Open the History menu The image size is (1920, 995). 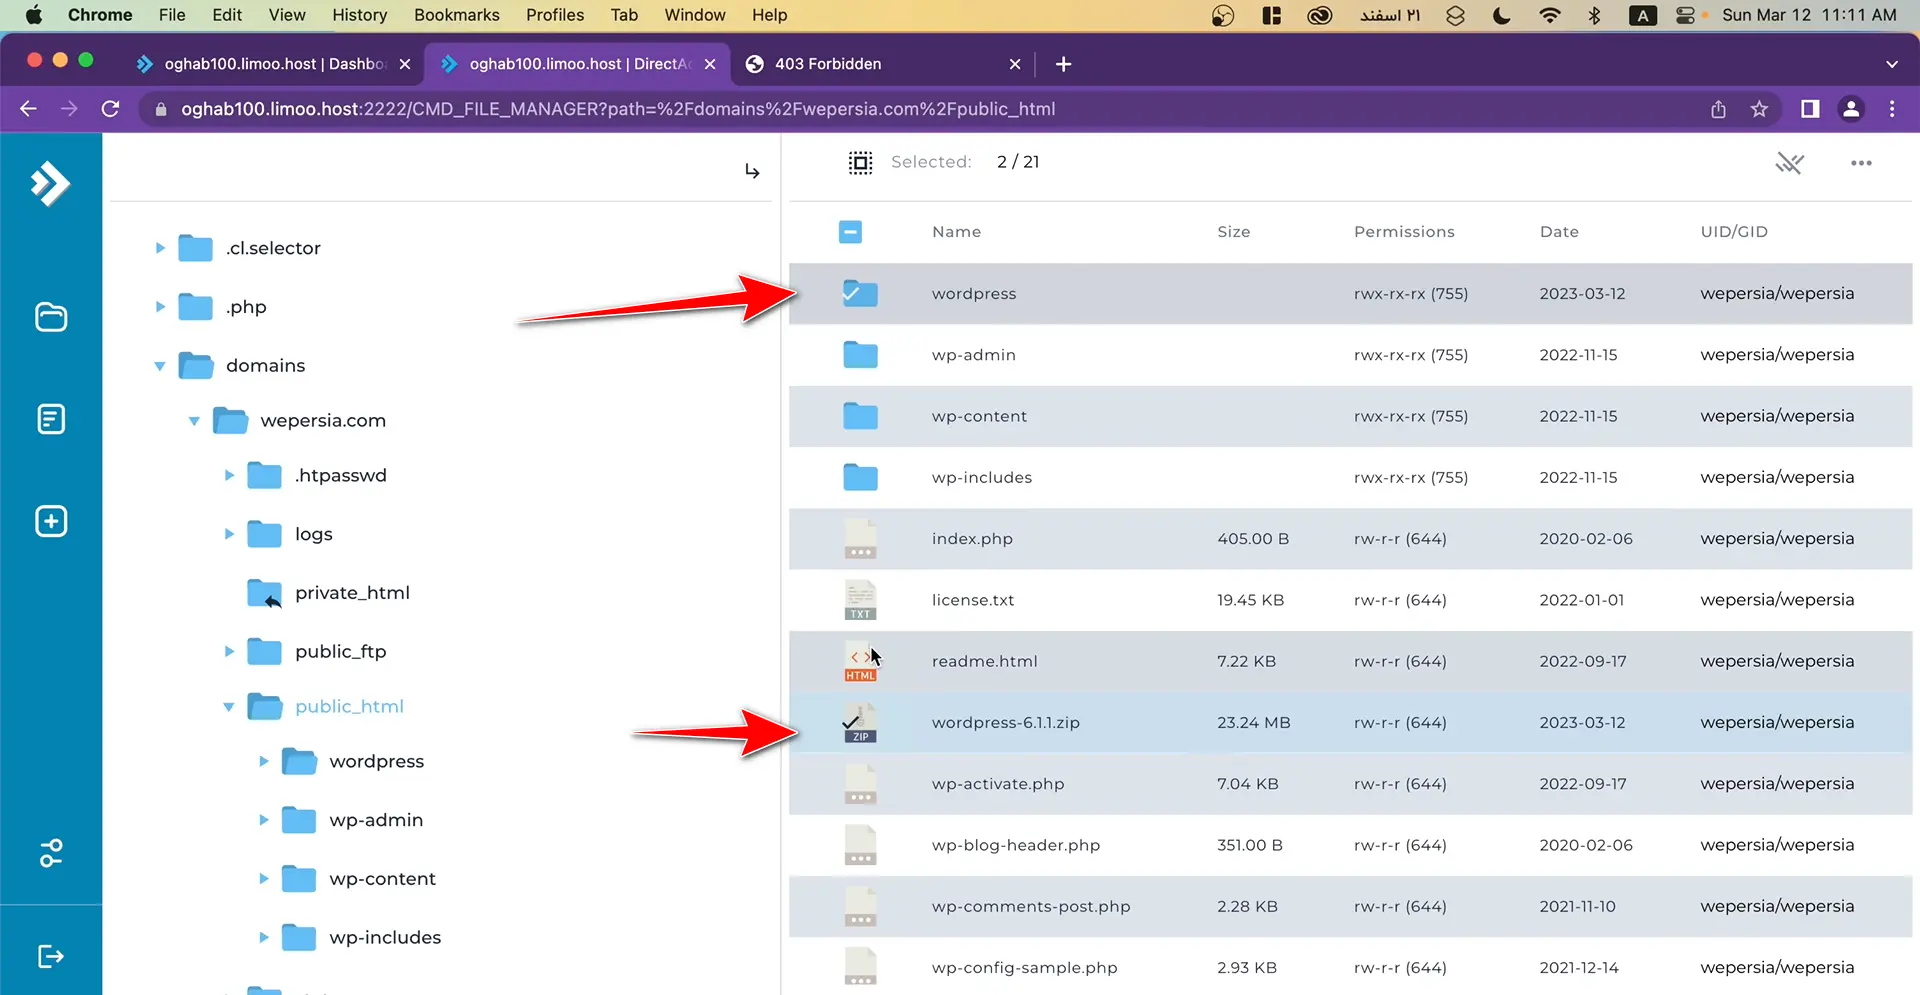pos(359,15)
